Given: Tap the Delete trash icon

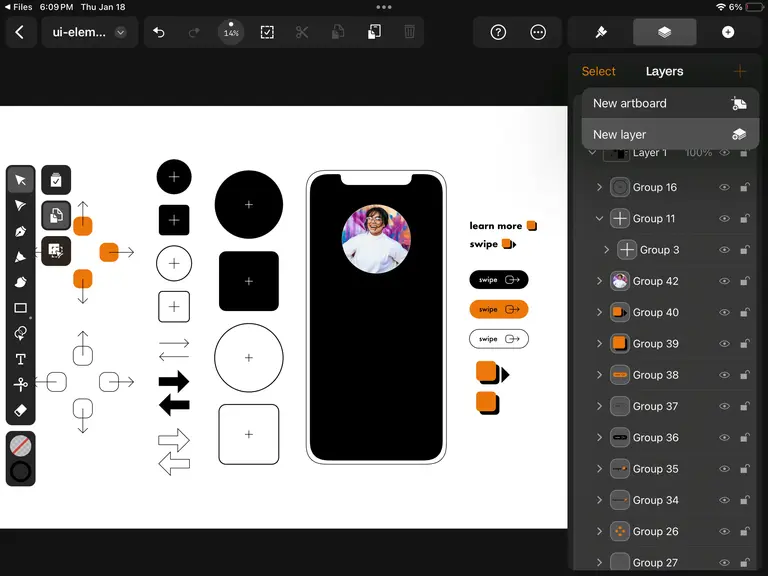Looking at the screenshot, I should [x=409, y=32].
